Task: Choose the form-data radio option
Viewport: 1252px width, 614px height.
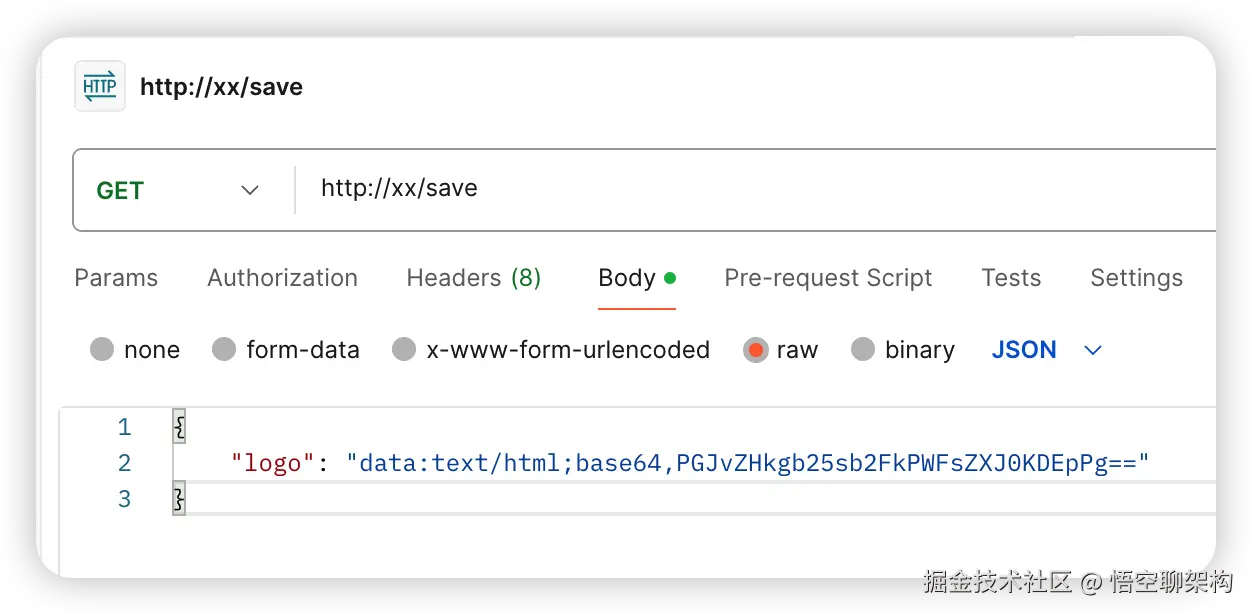Action: [224, 350]
